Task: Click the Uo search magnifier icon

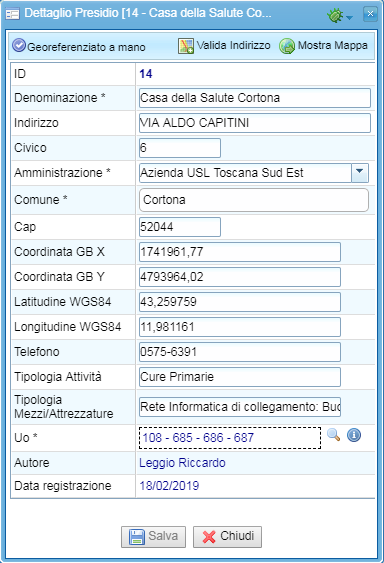Action: click(334, 435)
